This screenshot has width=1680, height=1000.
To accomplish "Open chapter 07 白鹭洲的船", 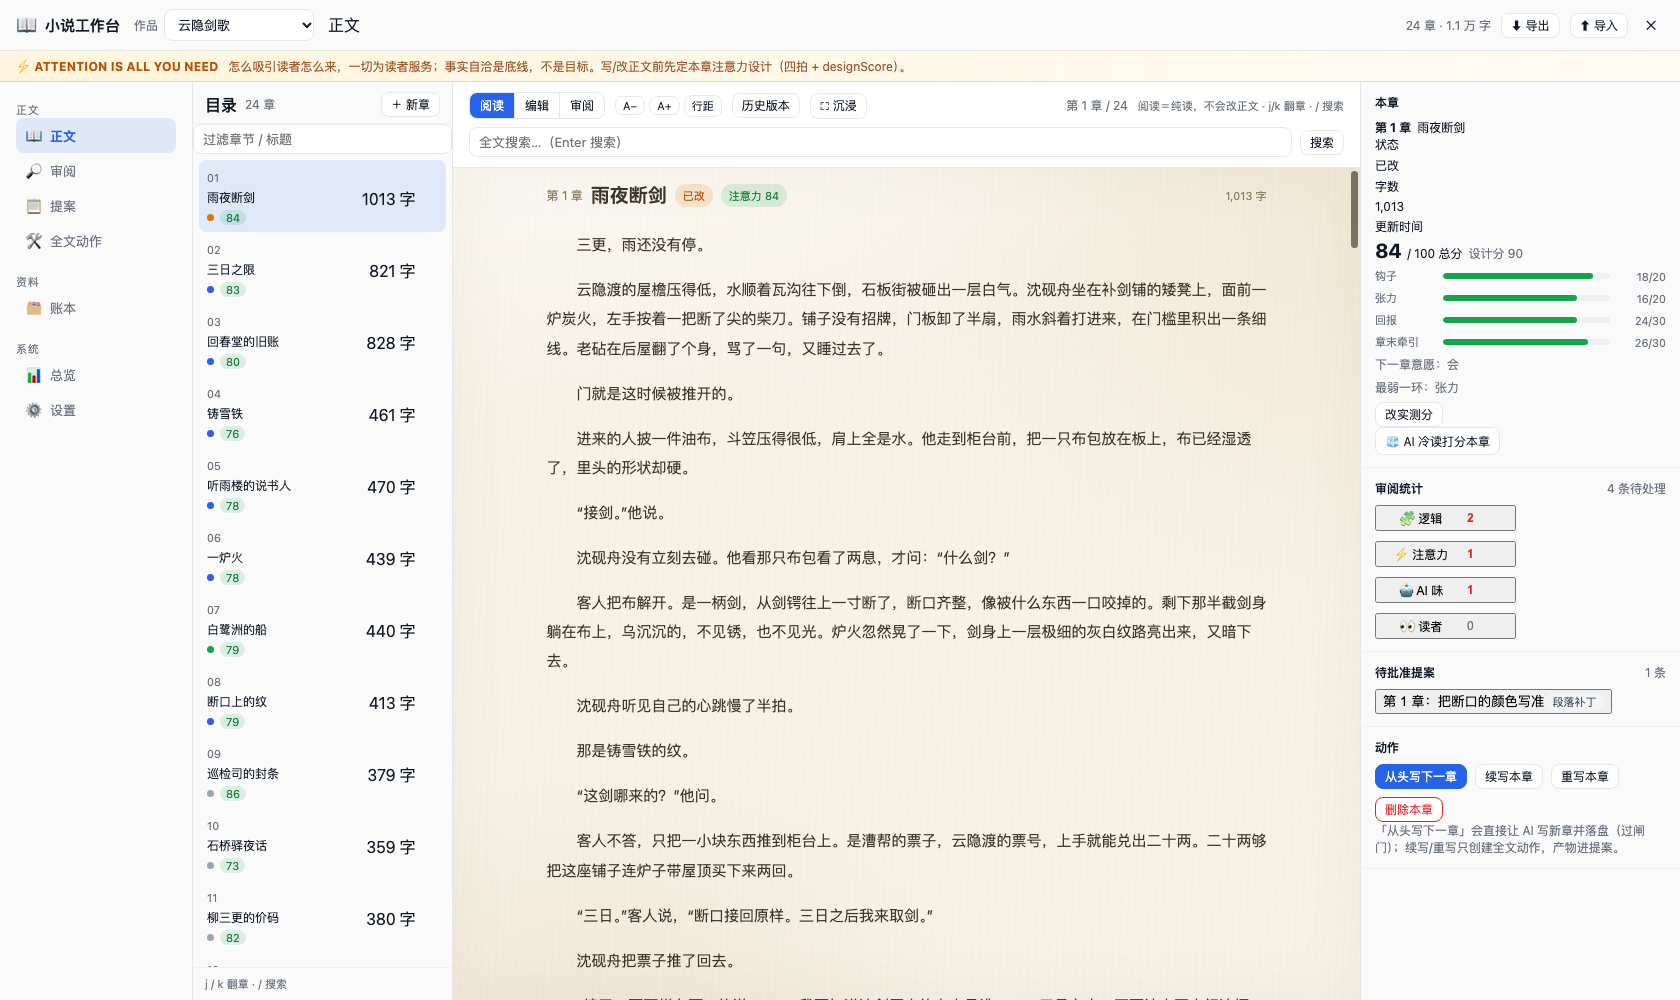I will [322, 630].
